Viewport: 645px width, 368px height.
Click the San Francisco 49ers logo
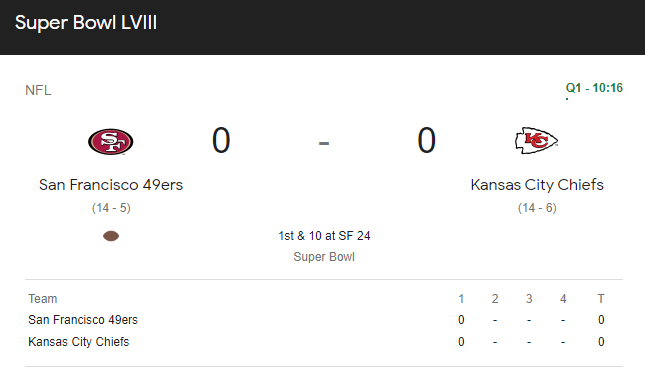(111, 141)
